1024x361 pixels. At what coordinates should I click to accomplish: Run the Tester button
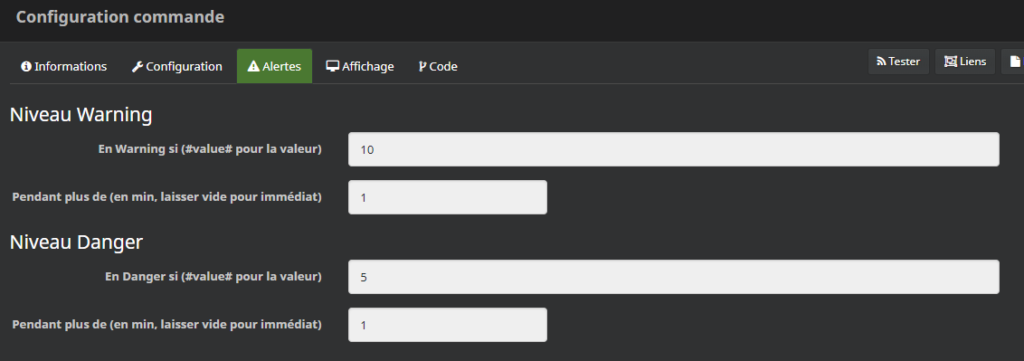(898, 61)
